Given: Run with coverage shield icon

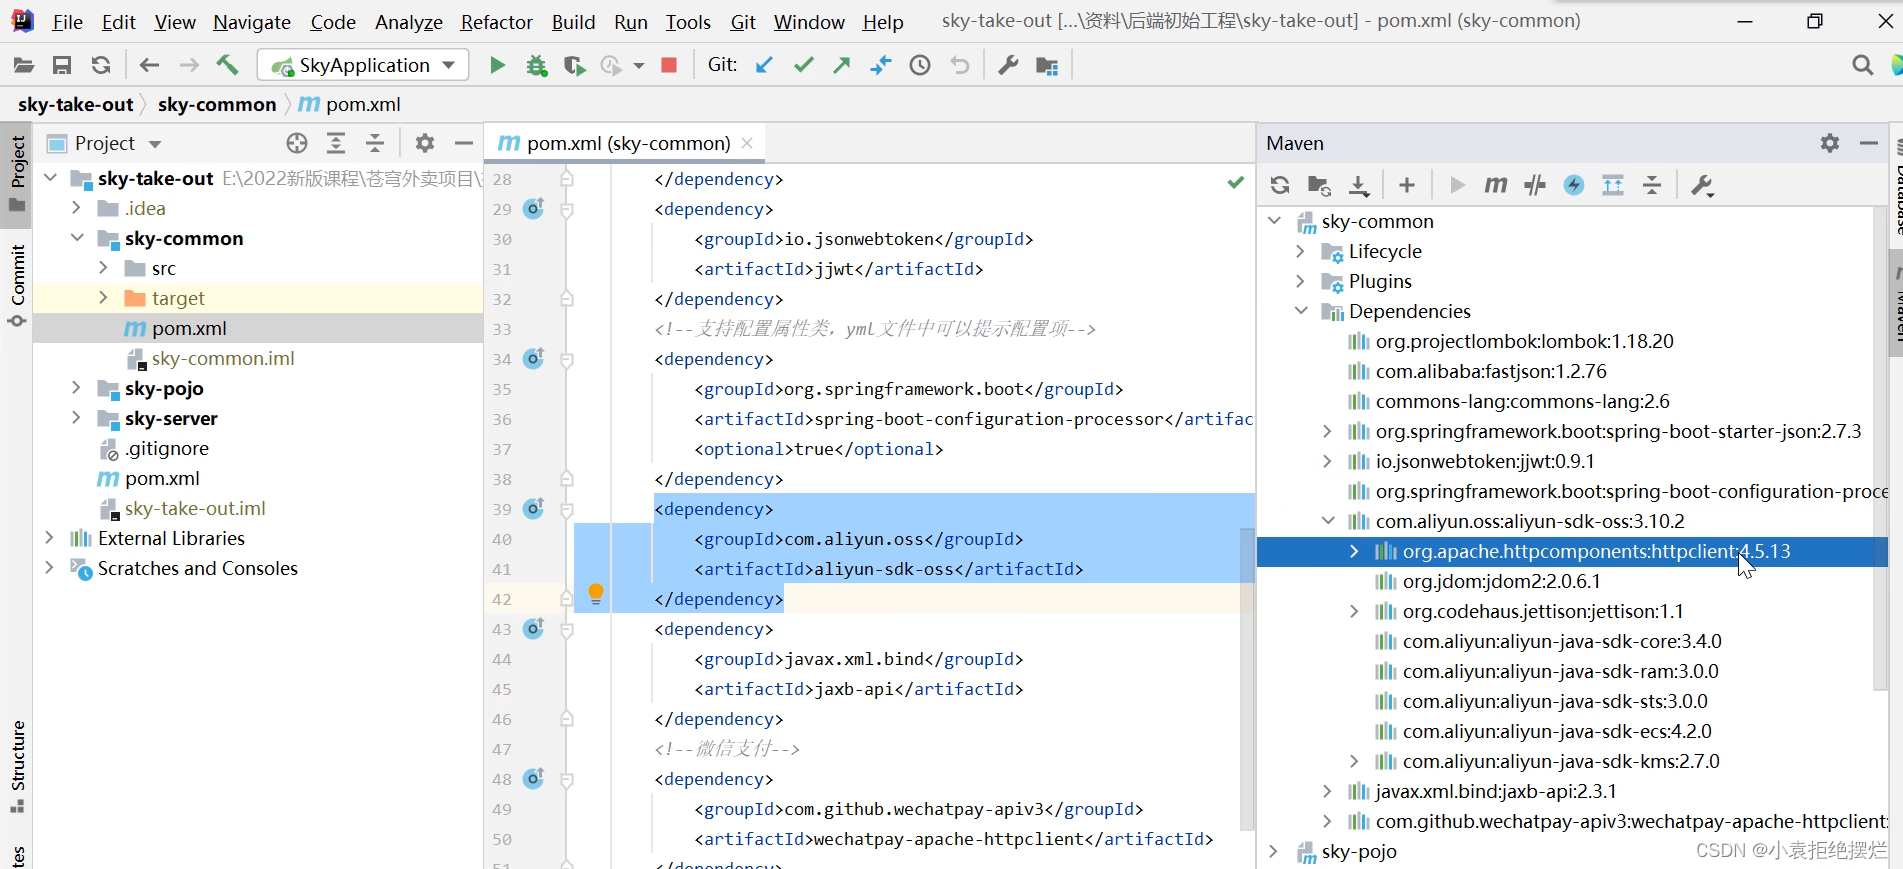Looking at the screenshot, I should click(574, 65).
